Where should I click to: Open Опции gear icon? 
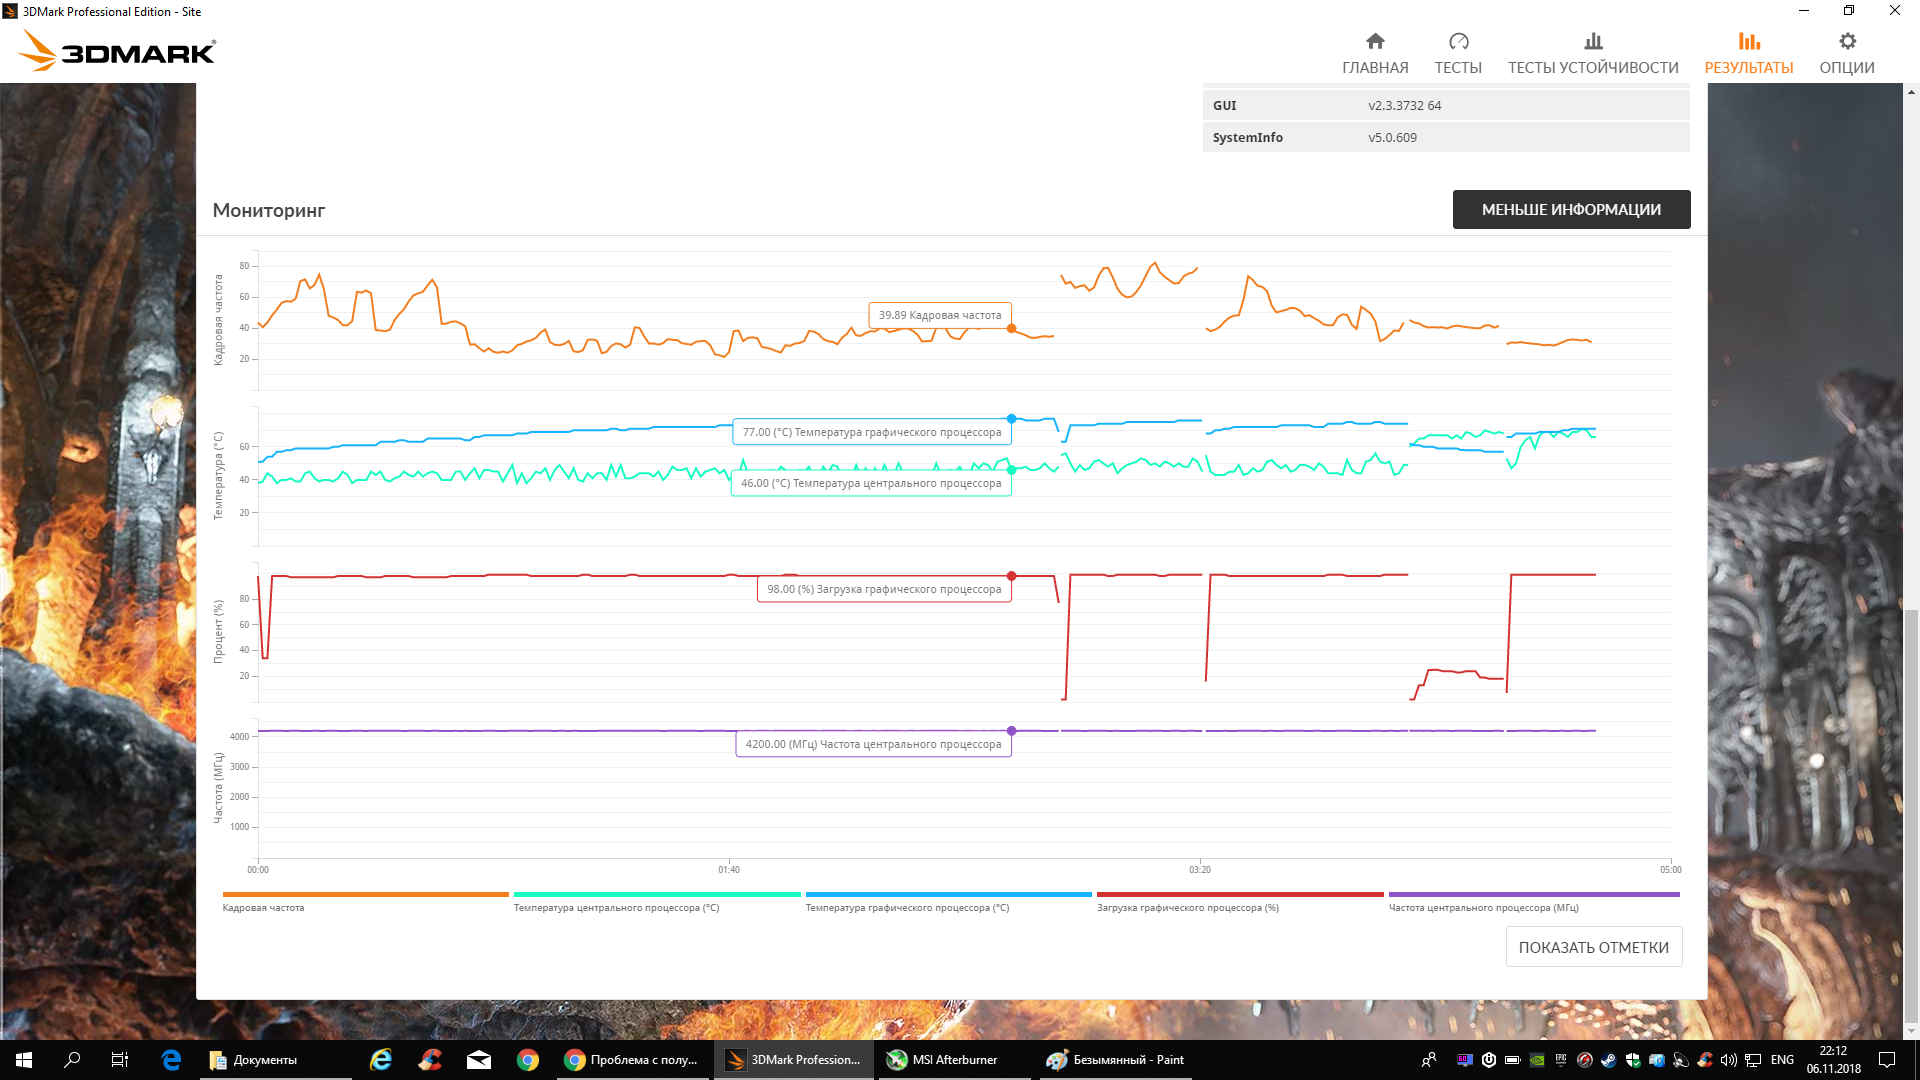1847,42
